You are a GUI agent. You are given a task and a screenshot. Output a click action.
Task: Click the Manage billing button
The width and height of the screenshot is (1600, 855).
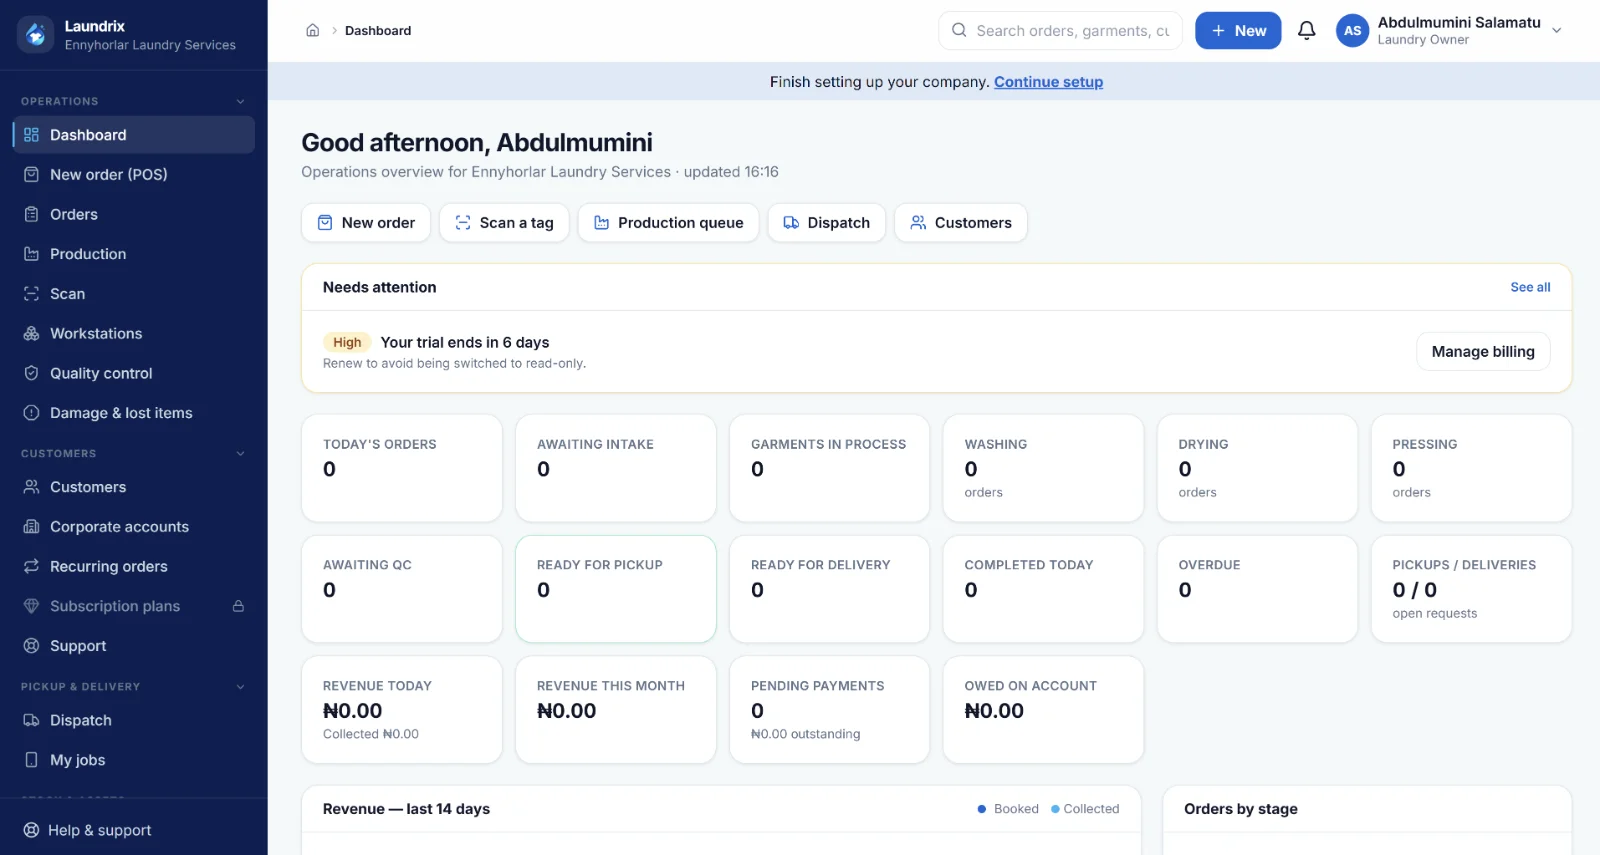1483,351
